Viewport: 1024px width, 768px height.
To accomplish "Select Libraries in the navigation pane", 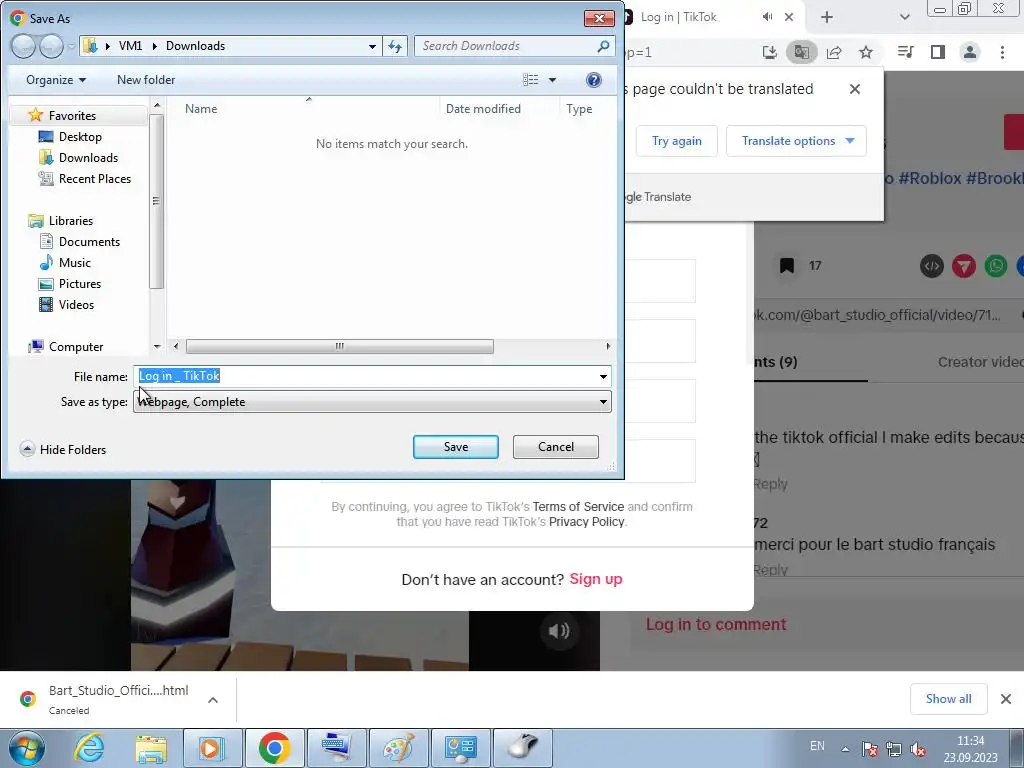I will click(x=71, y=221).
